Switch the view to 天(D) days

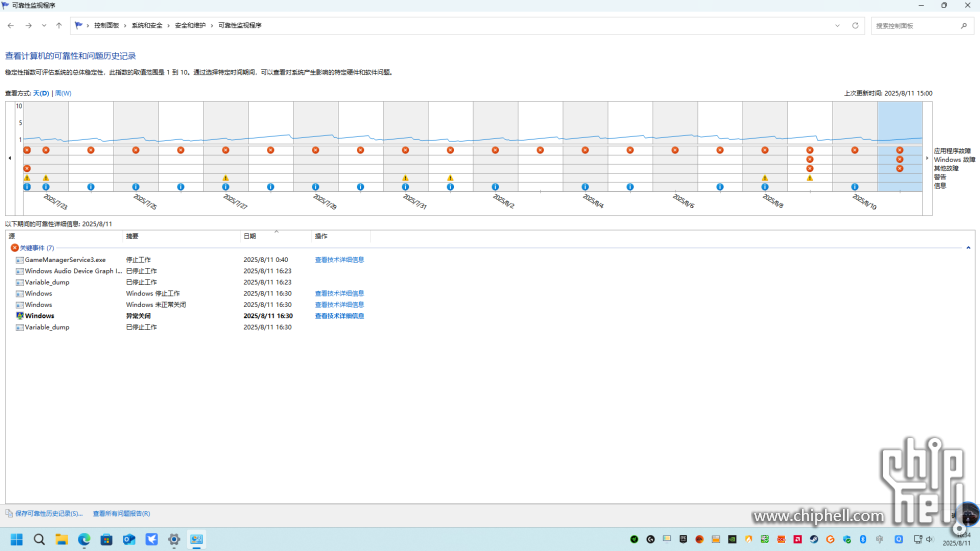[41, 93]
